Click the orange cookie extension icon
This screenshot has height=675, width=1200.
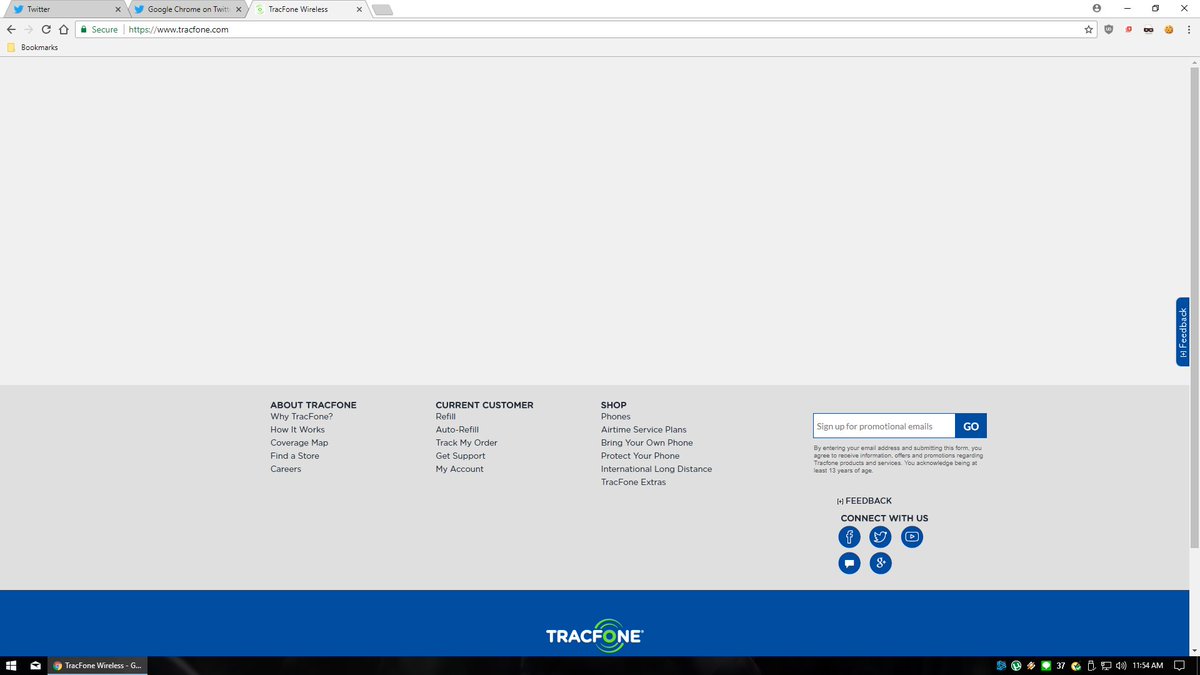click(1168, 30)
